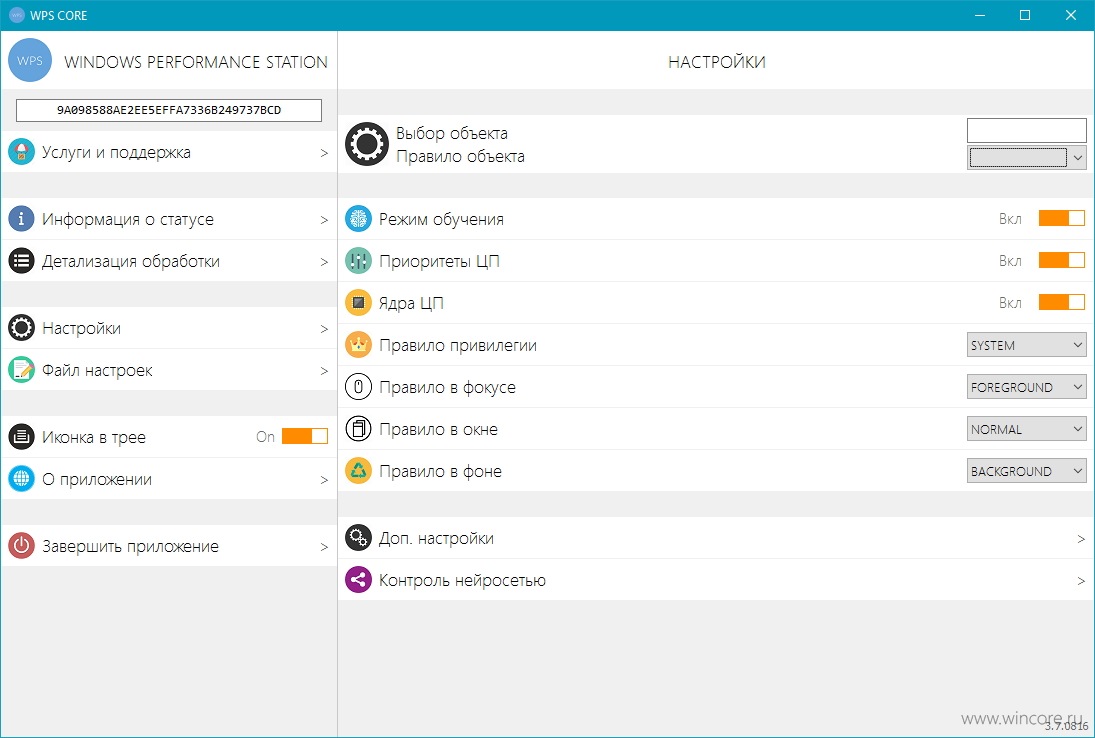Open the NORMAL window rule dropdown

tap(1027, 429)
